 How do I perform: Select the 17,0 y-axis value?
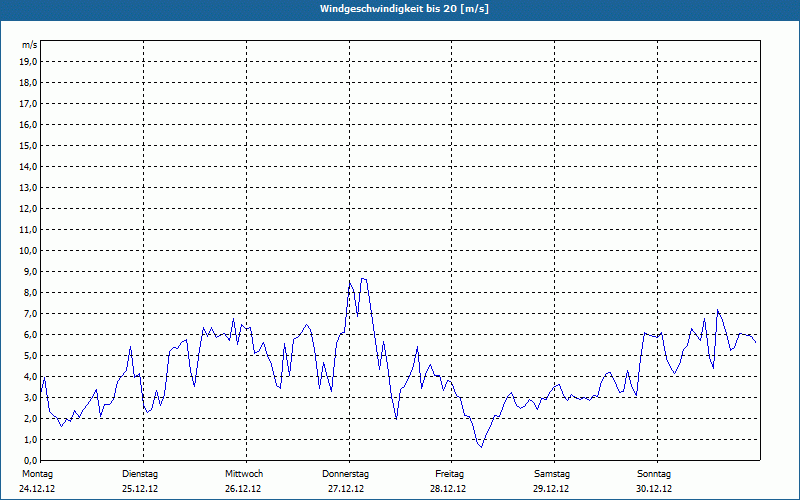click(28, 104)
